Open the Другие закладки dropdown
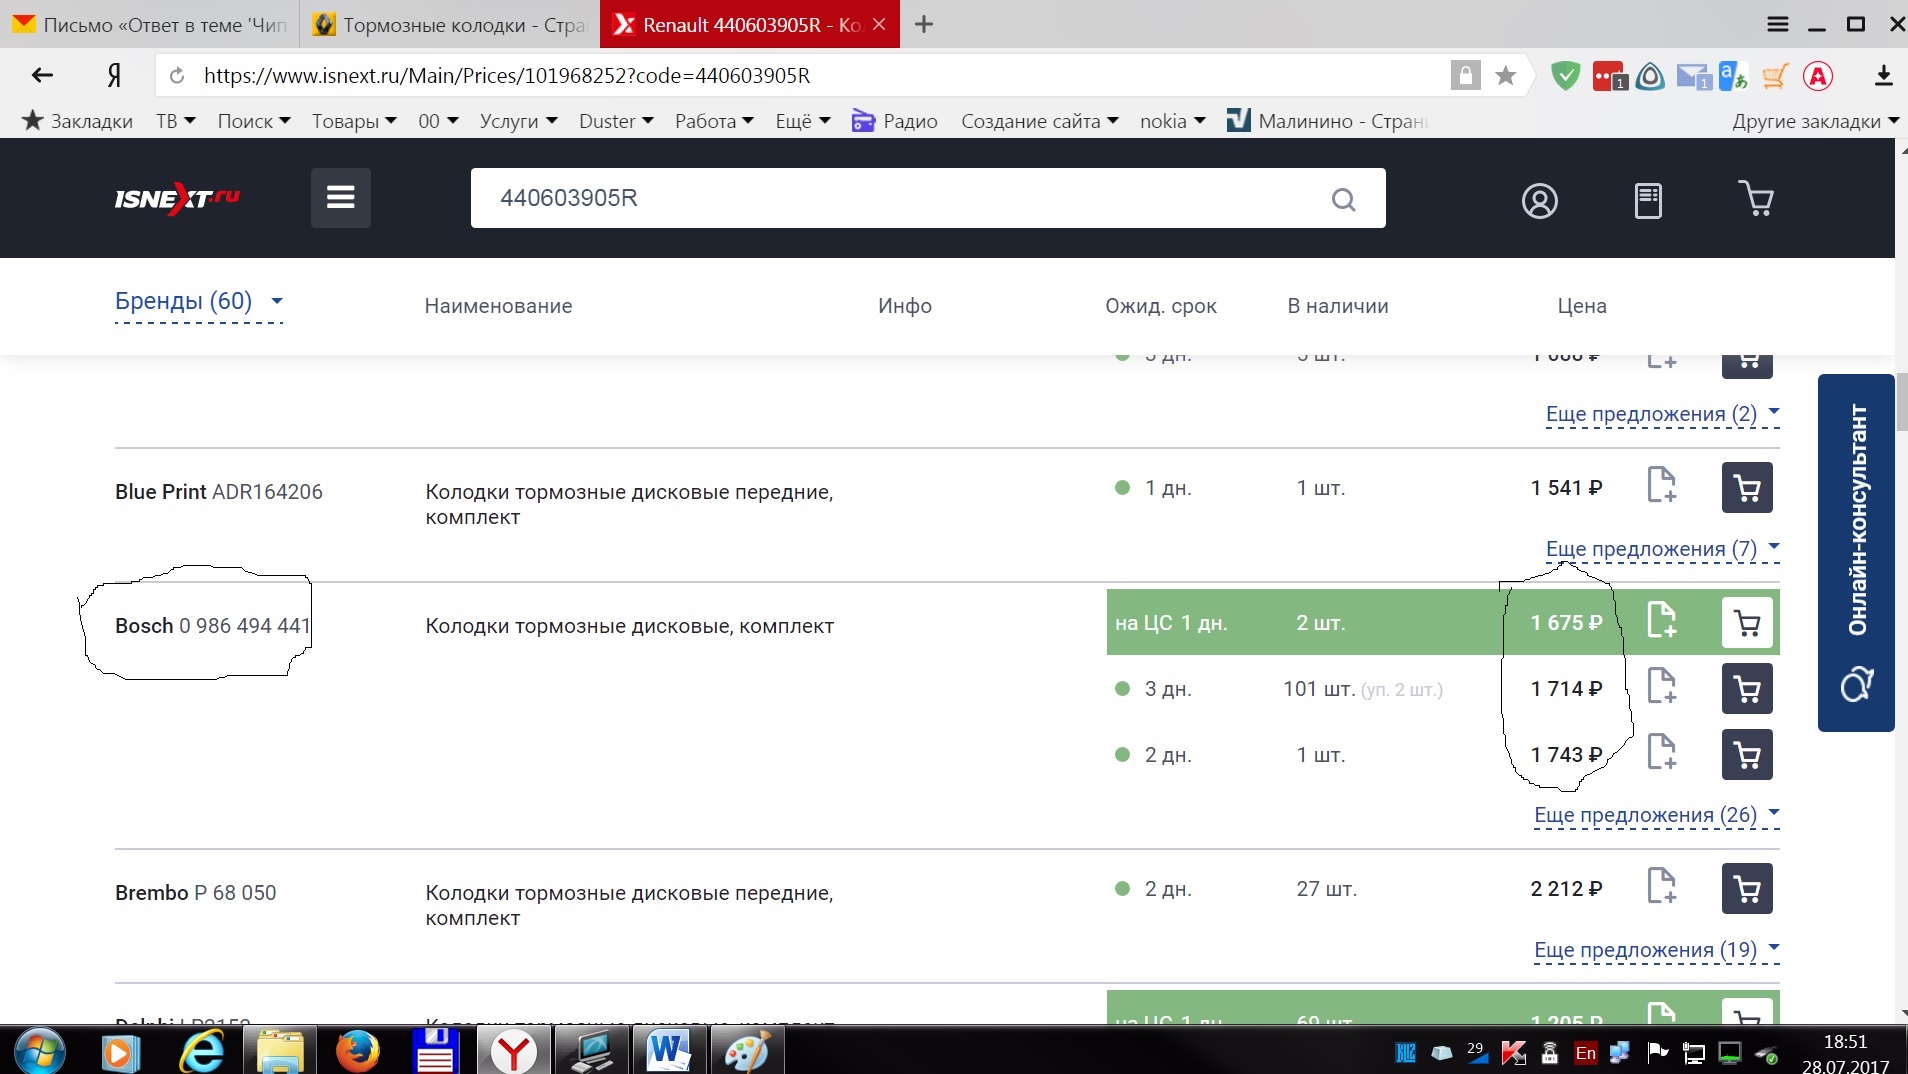The image size is (1908, 1074). (x=1815, y=121)
